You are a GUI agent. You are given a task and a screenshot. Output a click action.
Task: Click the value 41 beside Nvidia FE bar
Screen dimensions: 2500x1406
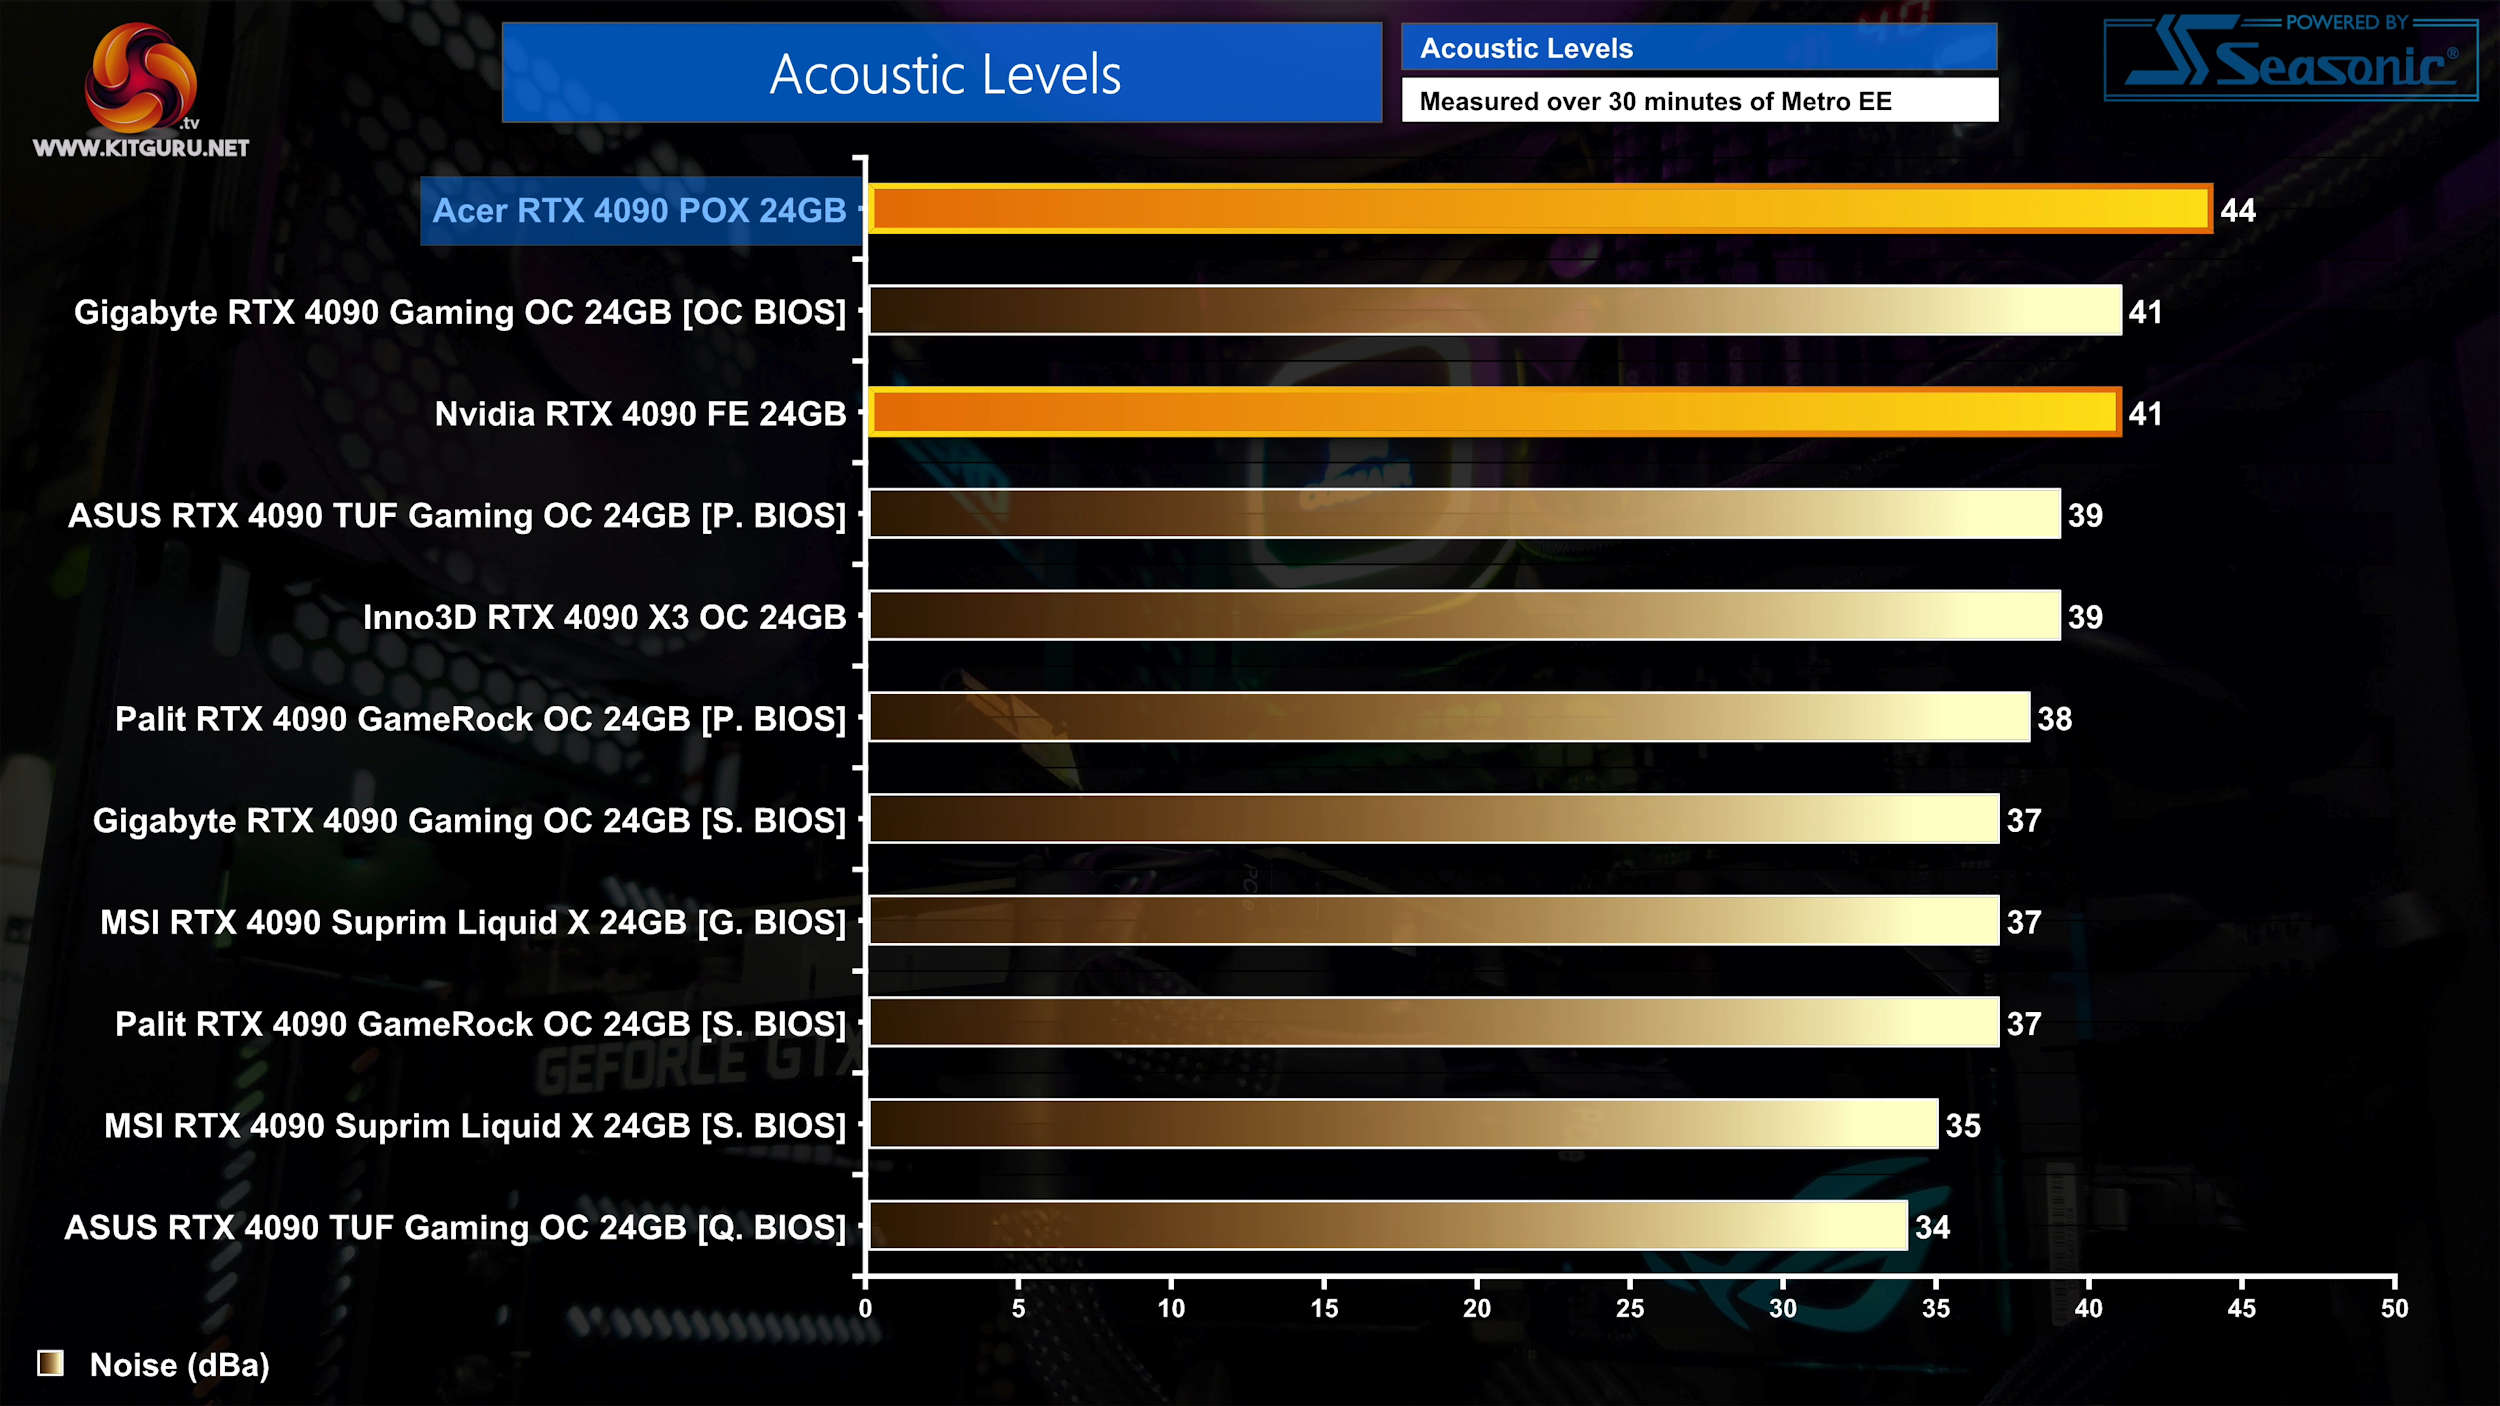(x=2146, y=414)
